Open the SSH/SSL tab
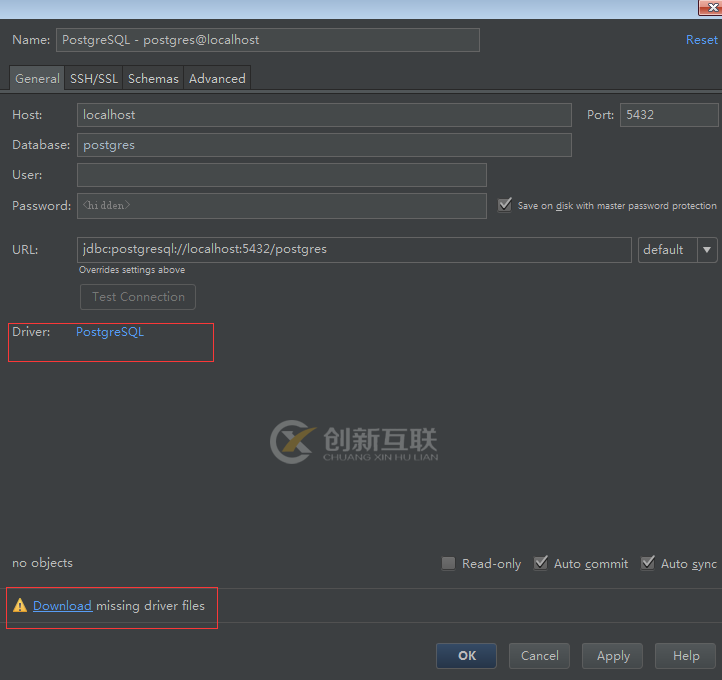 coord(94,79)
